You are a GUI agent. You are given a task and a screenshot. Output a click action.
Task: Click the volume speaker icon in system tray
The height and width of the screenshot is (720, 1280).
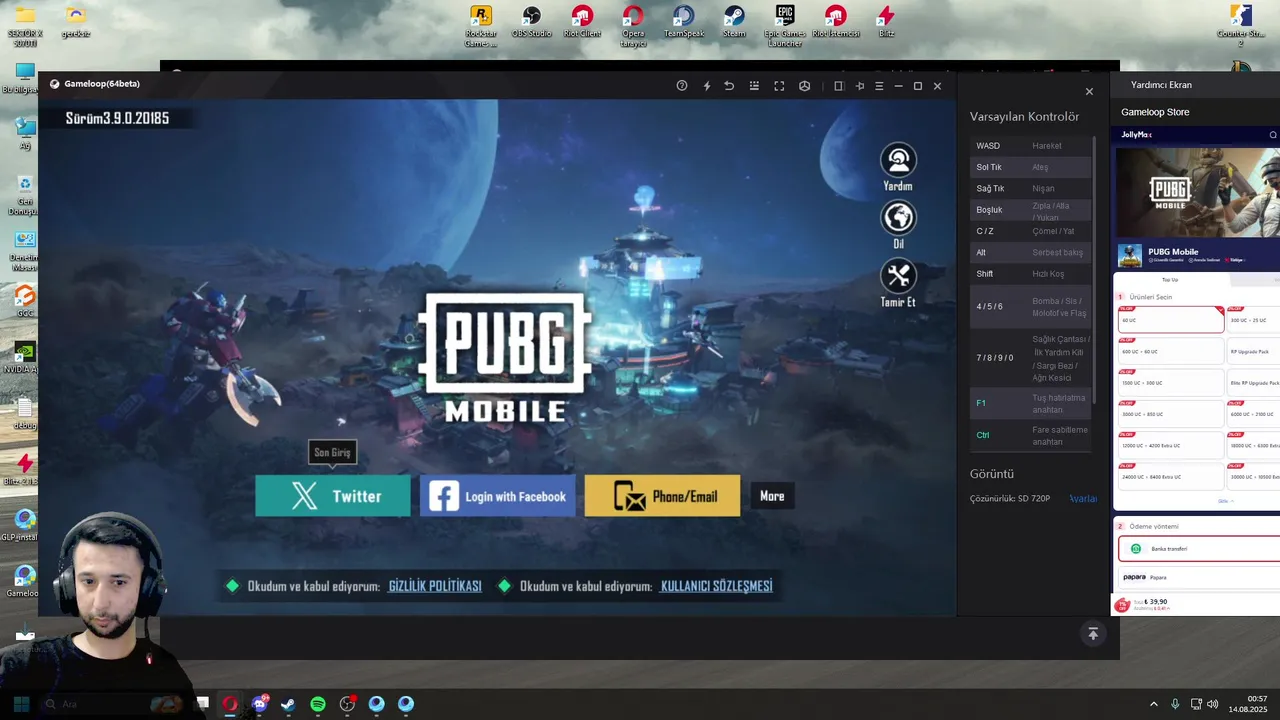coord(1213,704)
